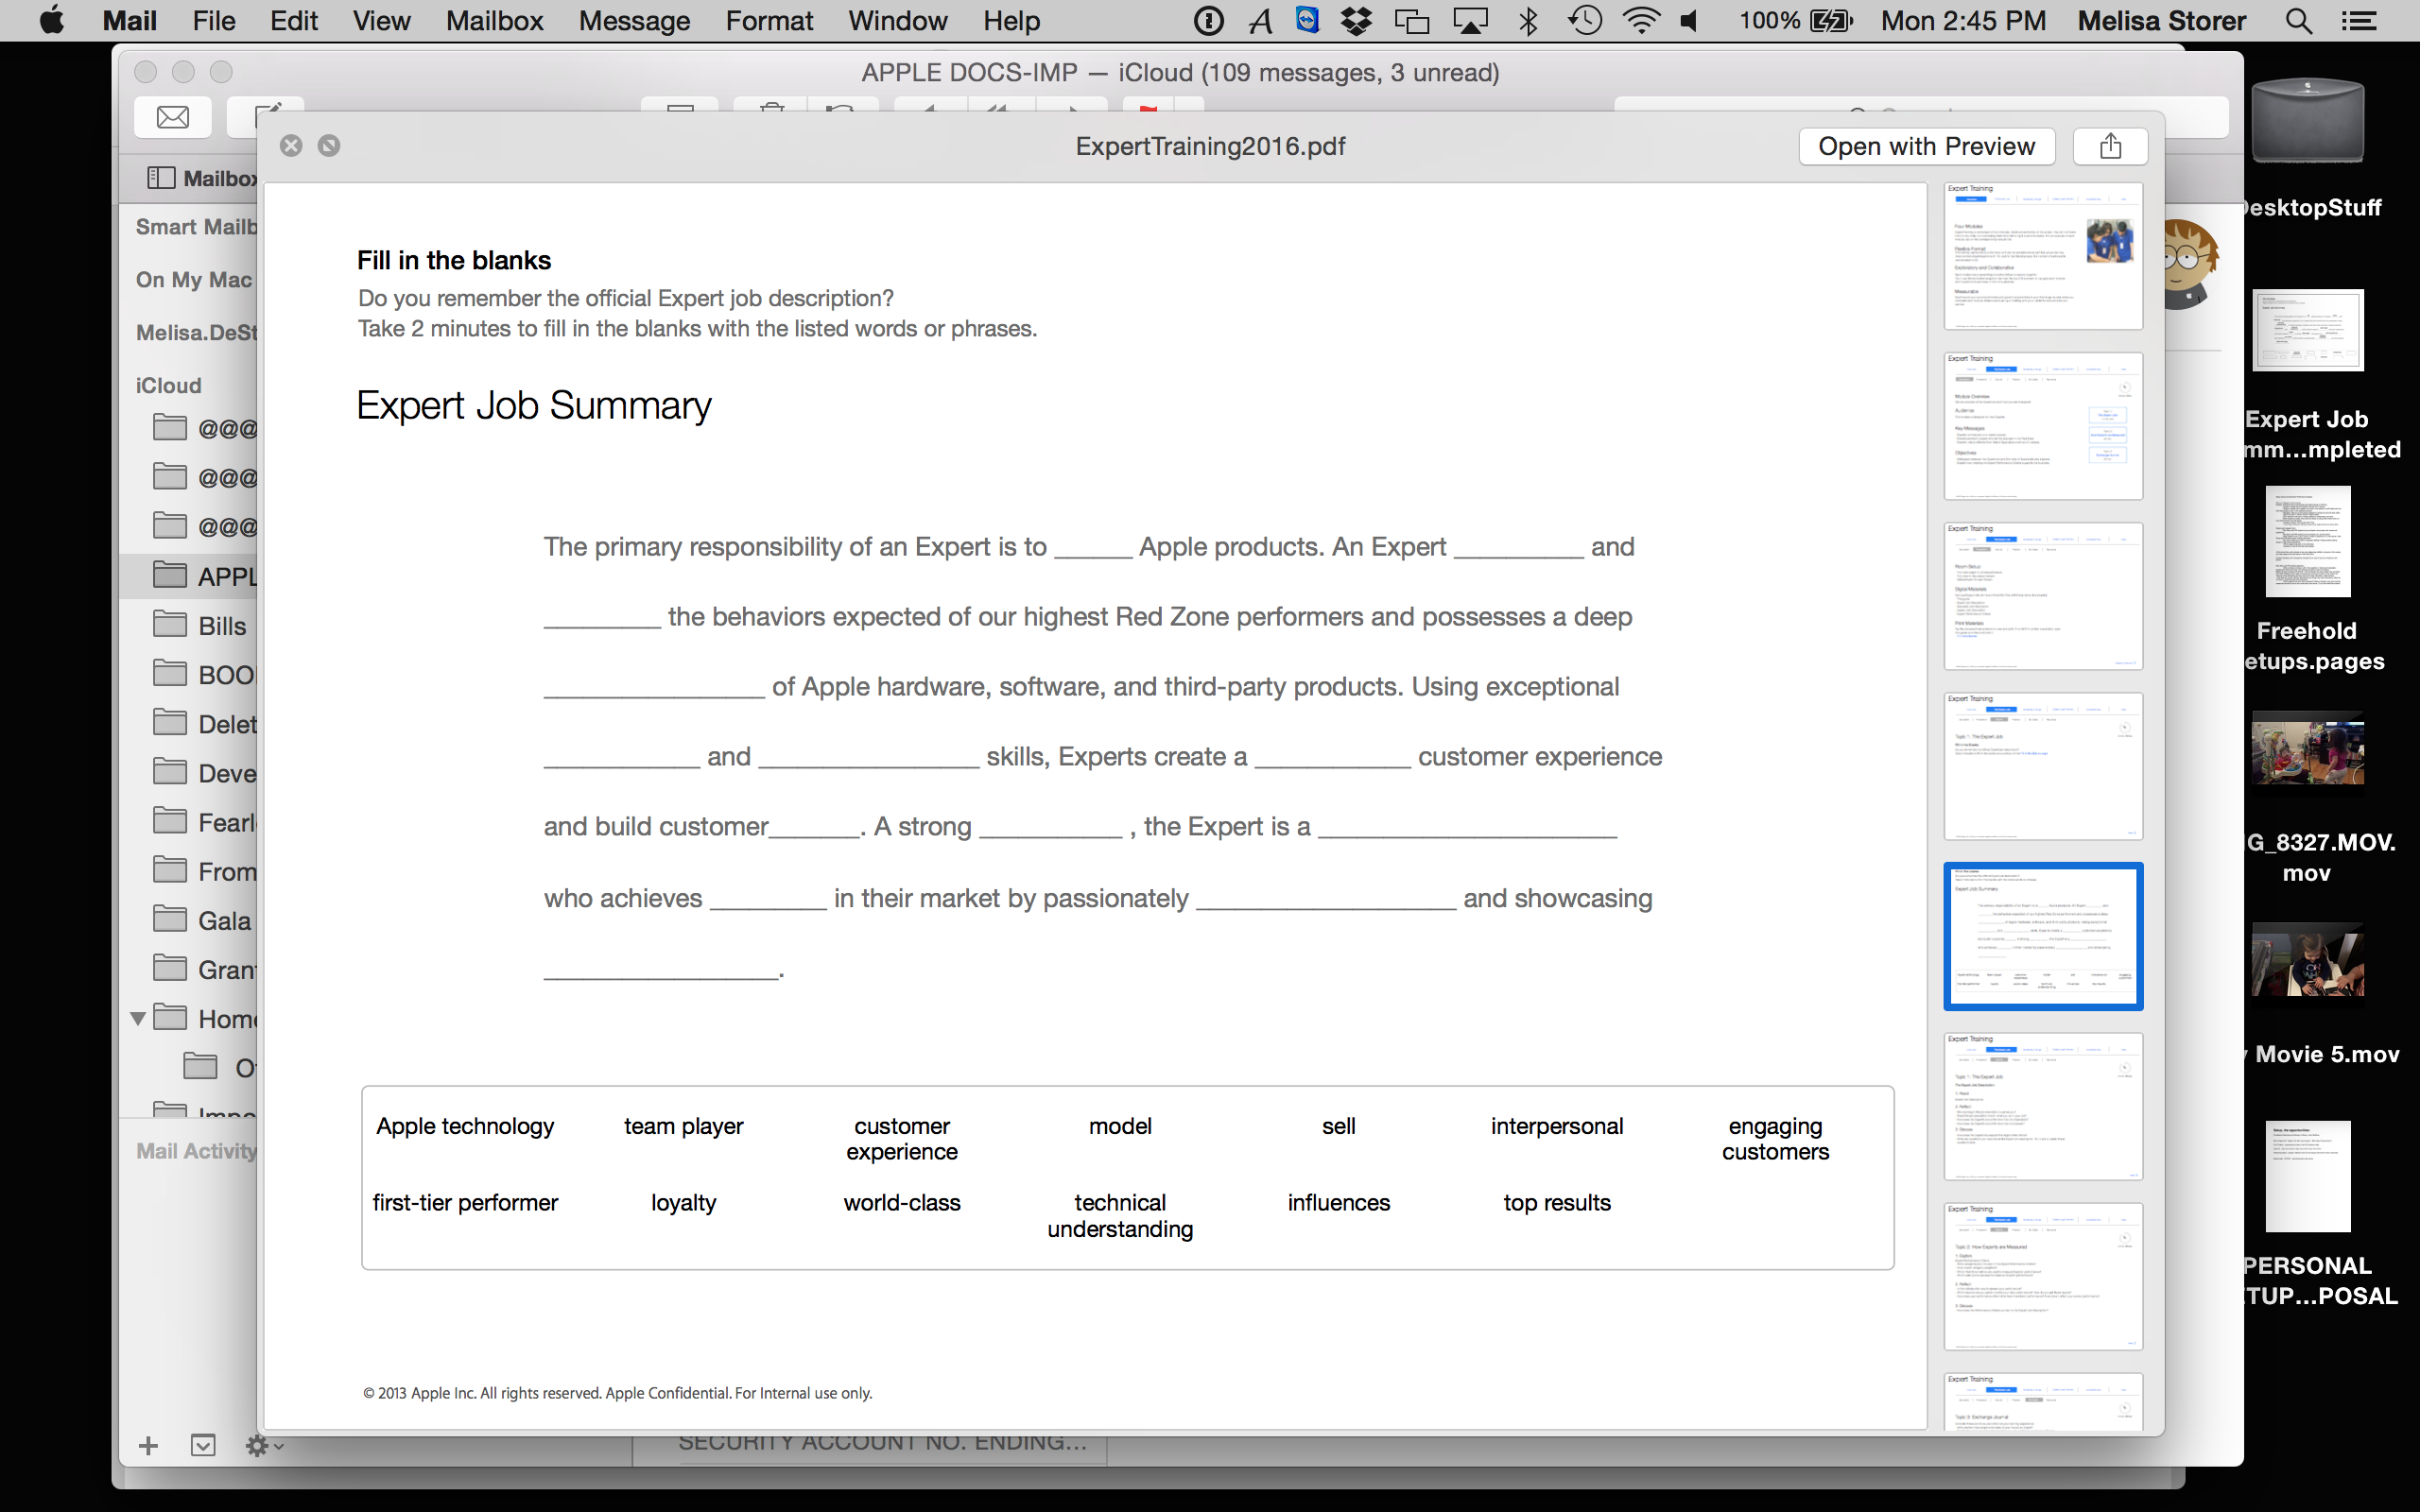Open the Edit menu
The image size is (2420, 1512).
293,20
